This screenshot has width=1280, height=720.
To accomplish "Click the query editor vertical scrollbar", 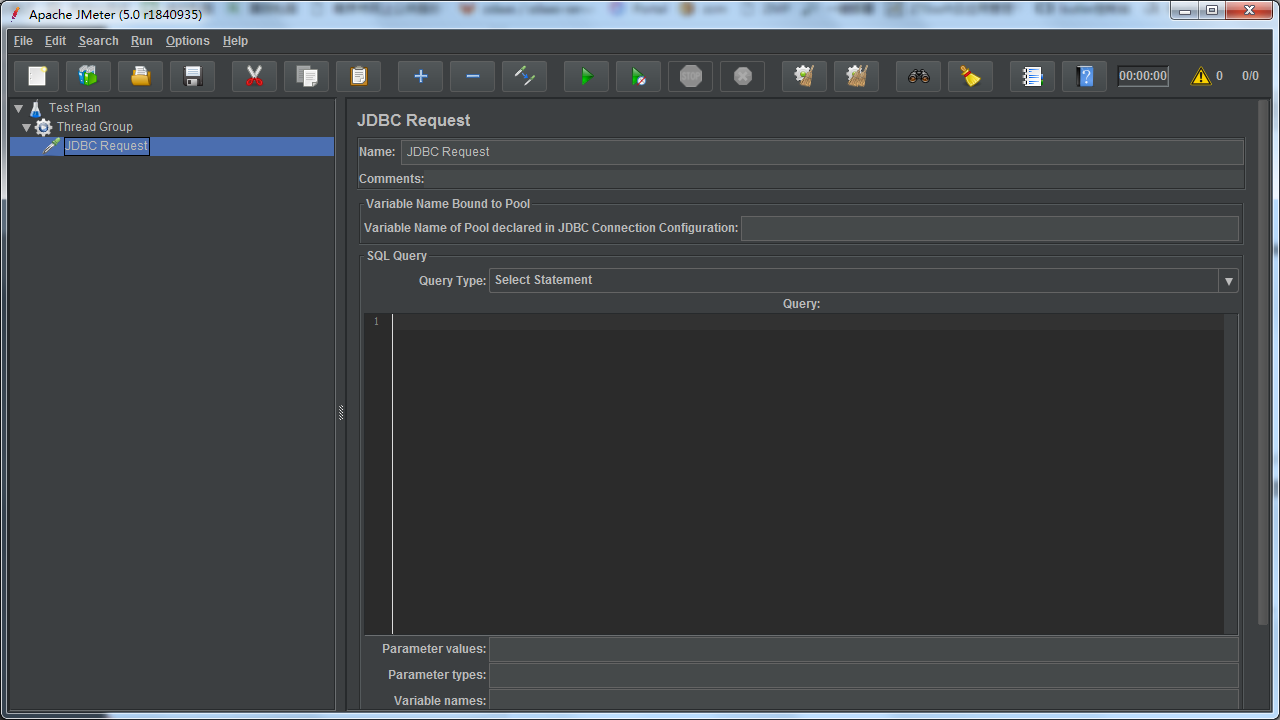I will [x=1231, y=474].
